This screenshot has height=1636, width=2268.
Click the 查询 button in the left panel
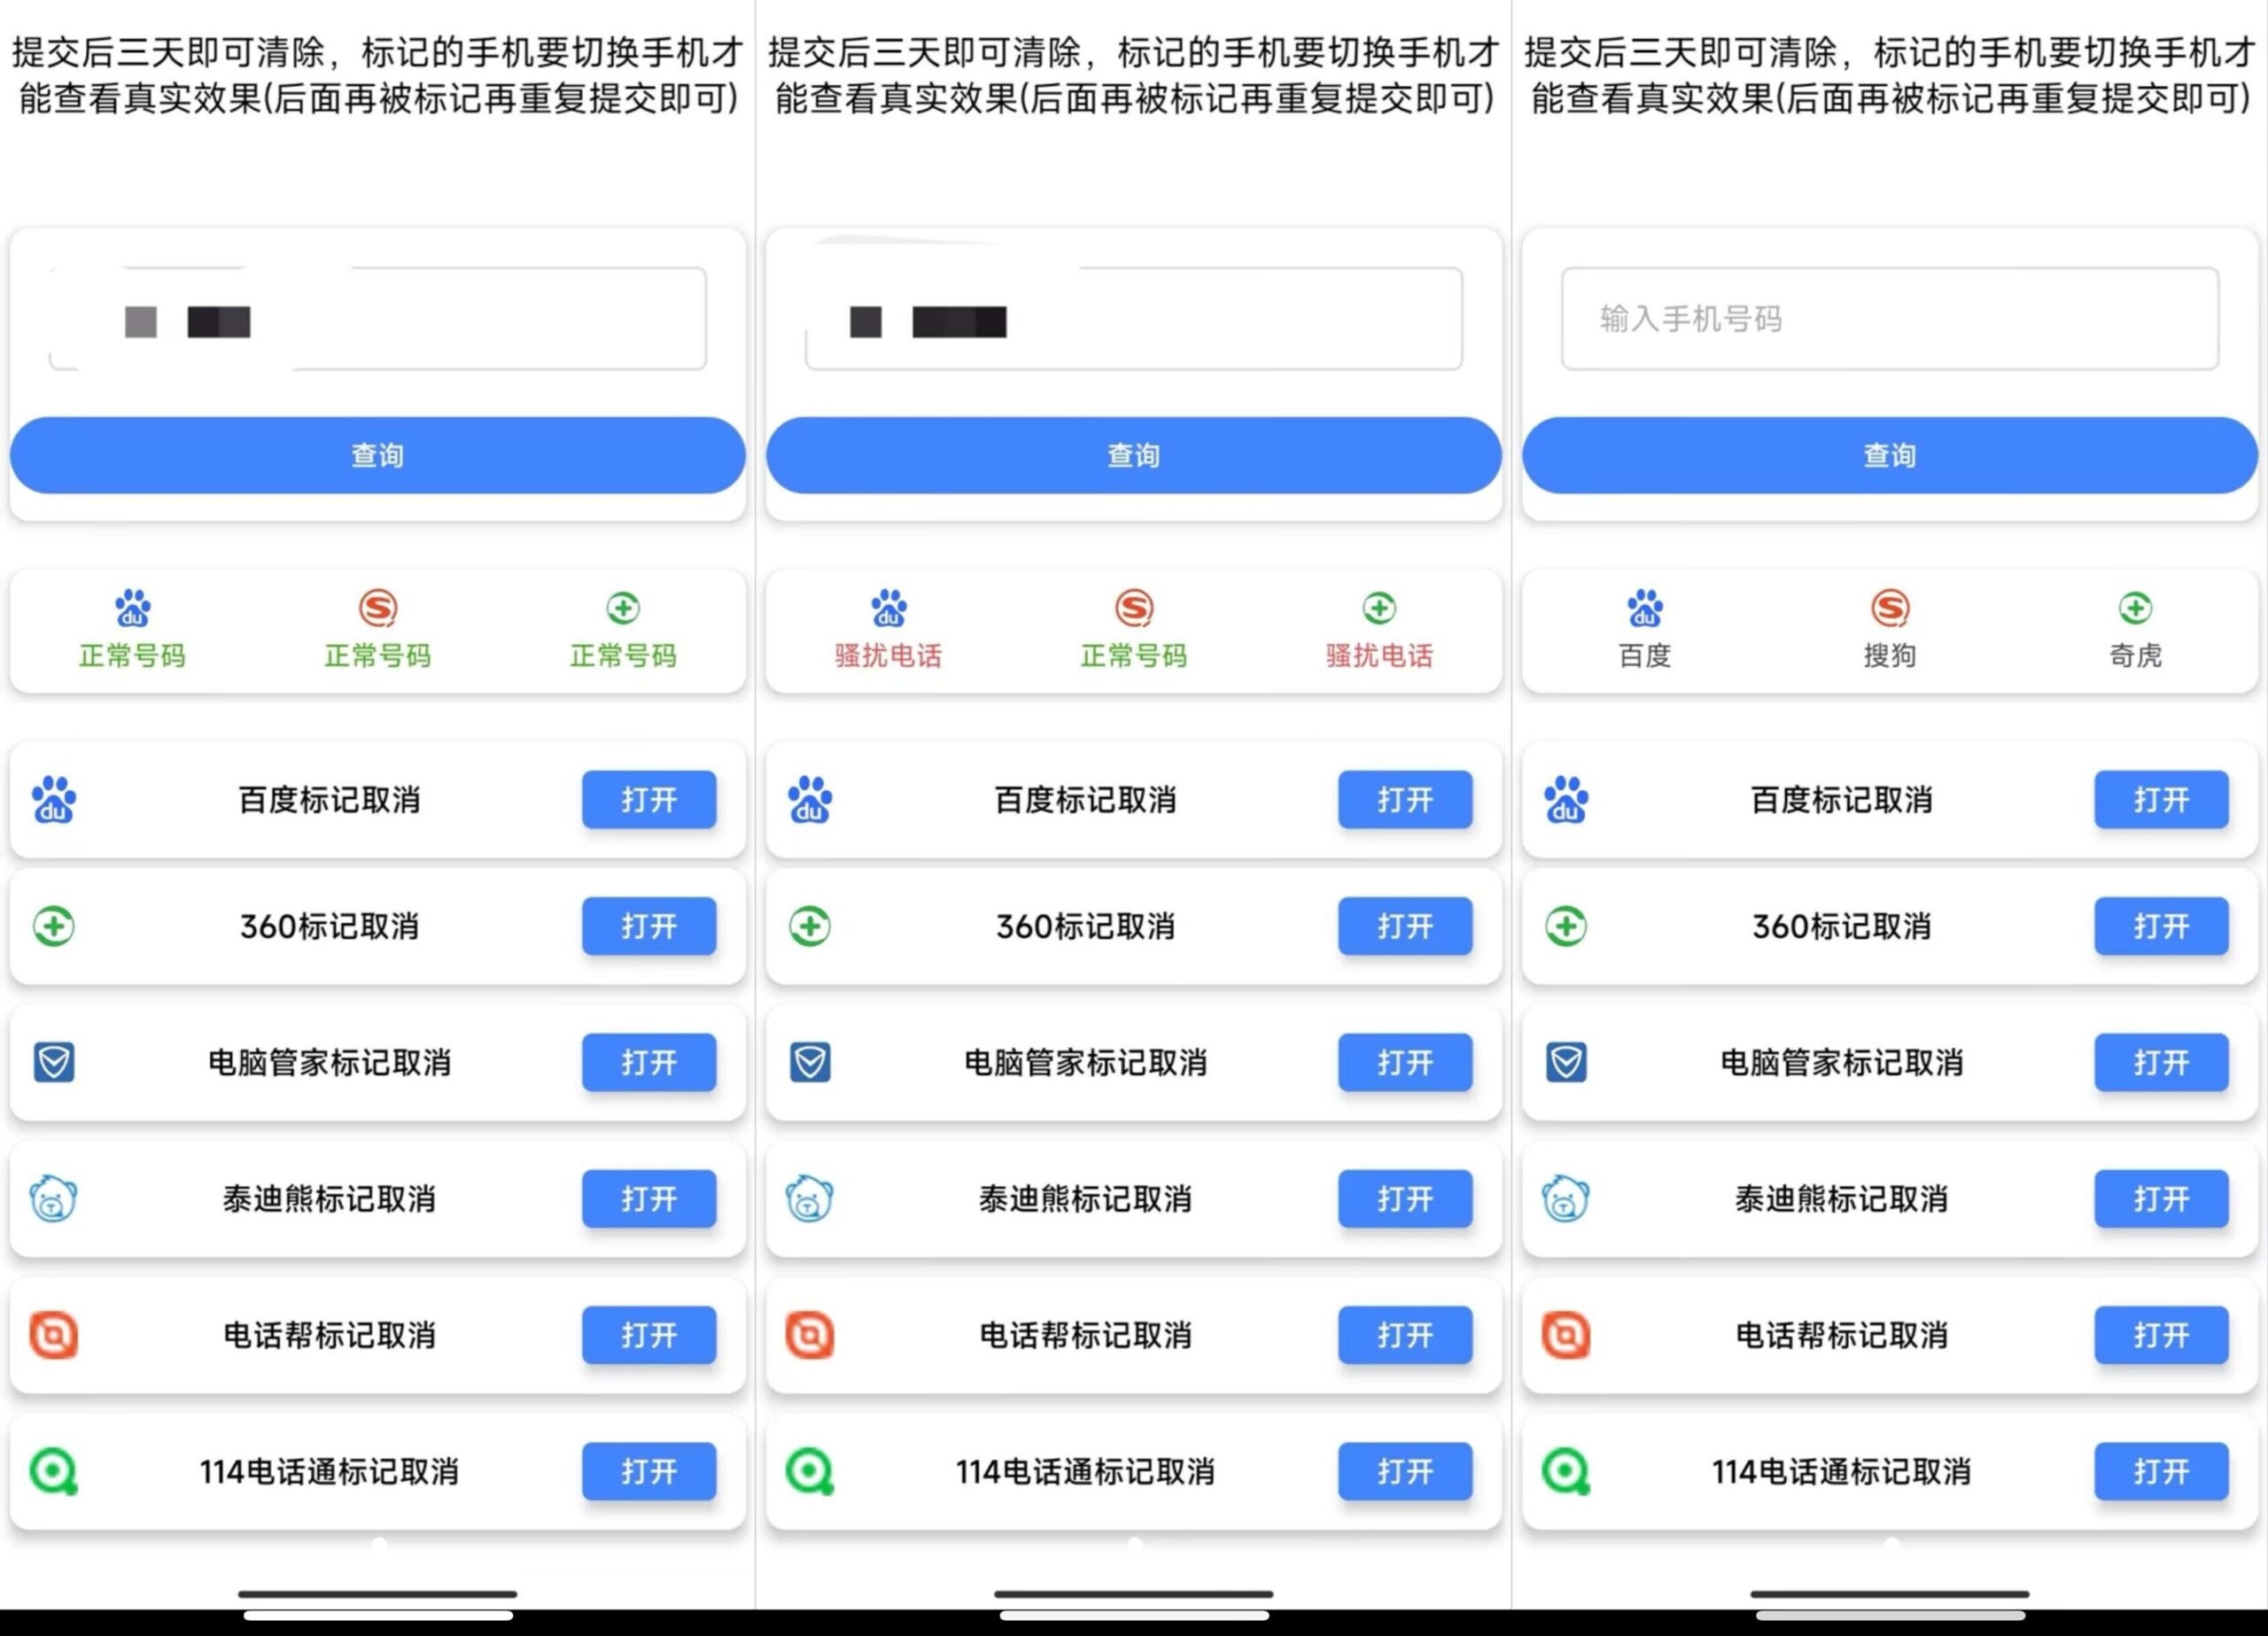tap(378, 455)
